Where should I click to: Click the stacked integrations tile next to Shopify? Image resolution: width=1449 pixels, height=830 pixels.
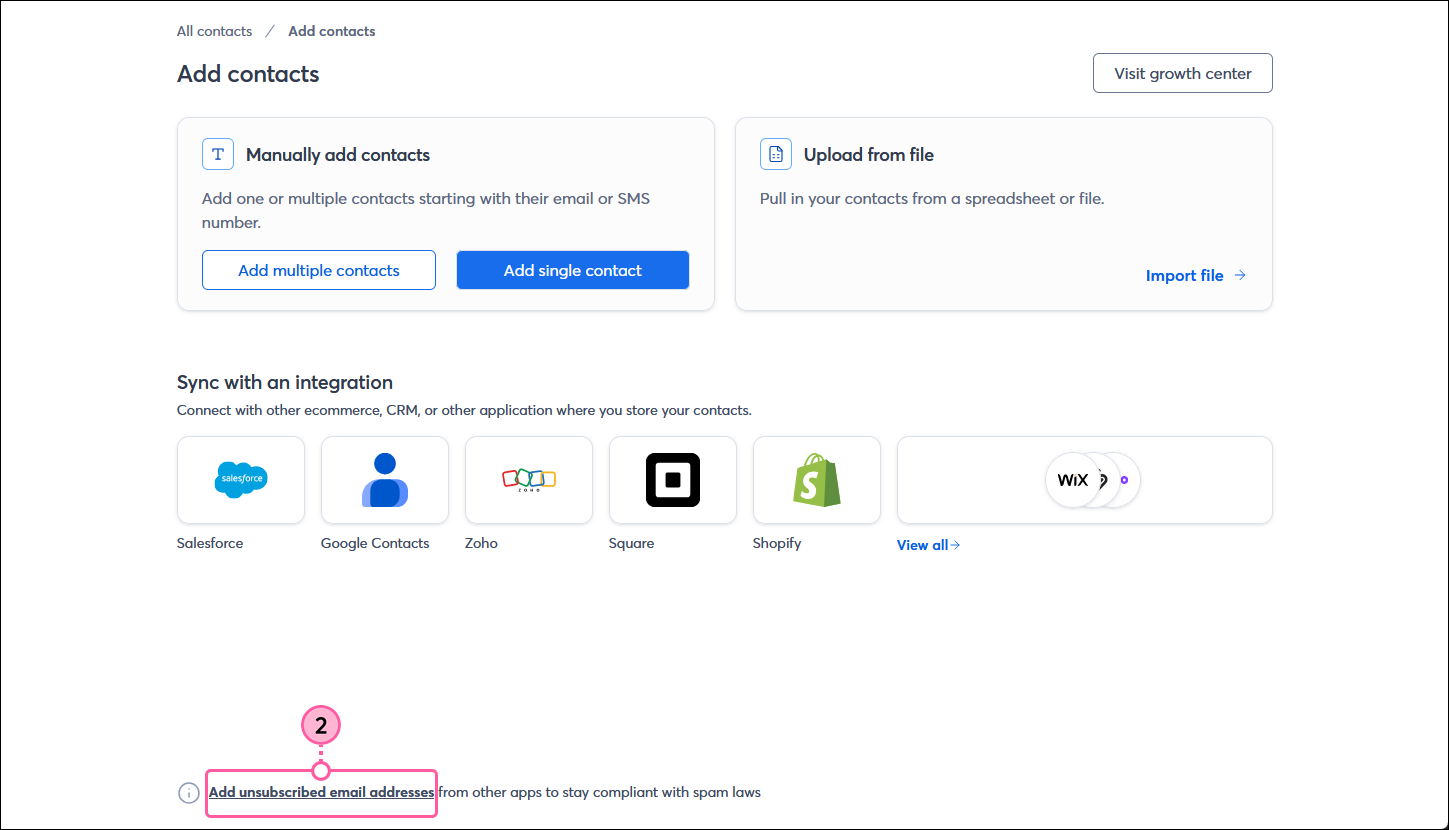click(x=1084, y=480)
